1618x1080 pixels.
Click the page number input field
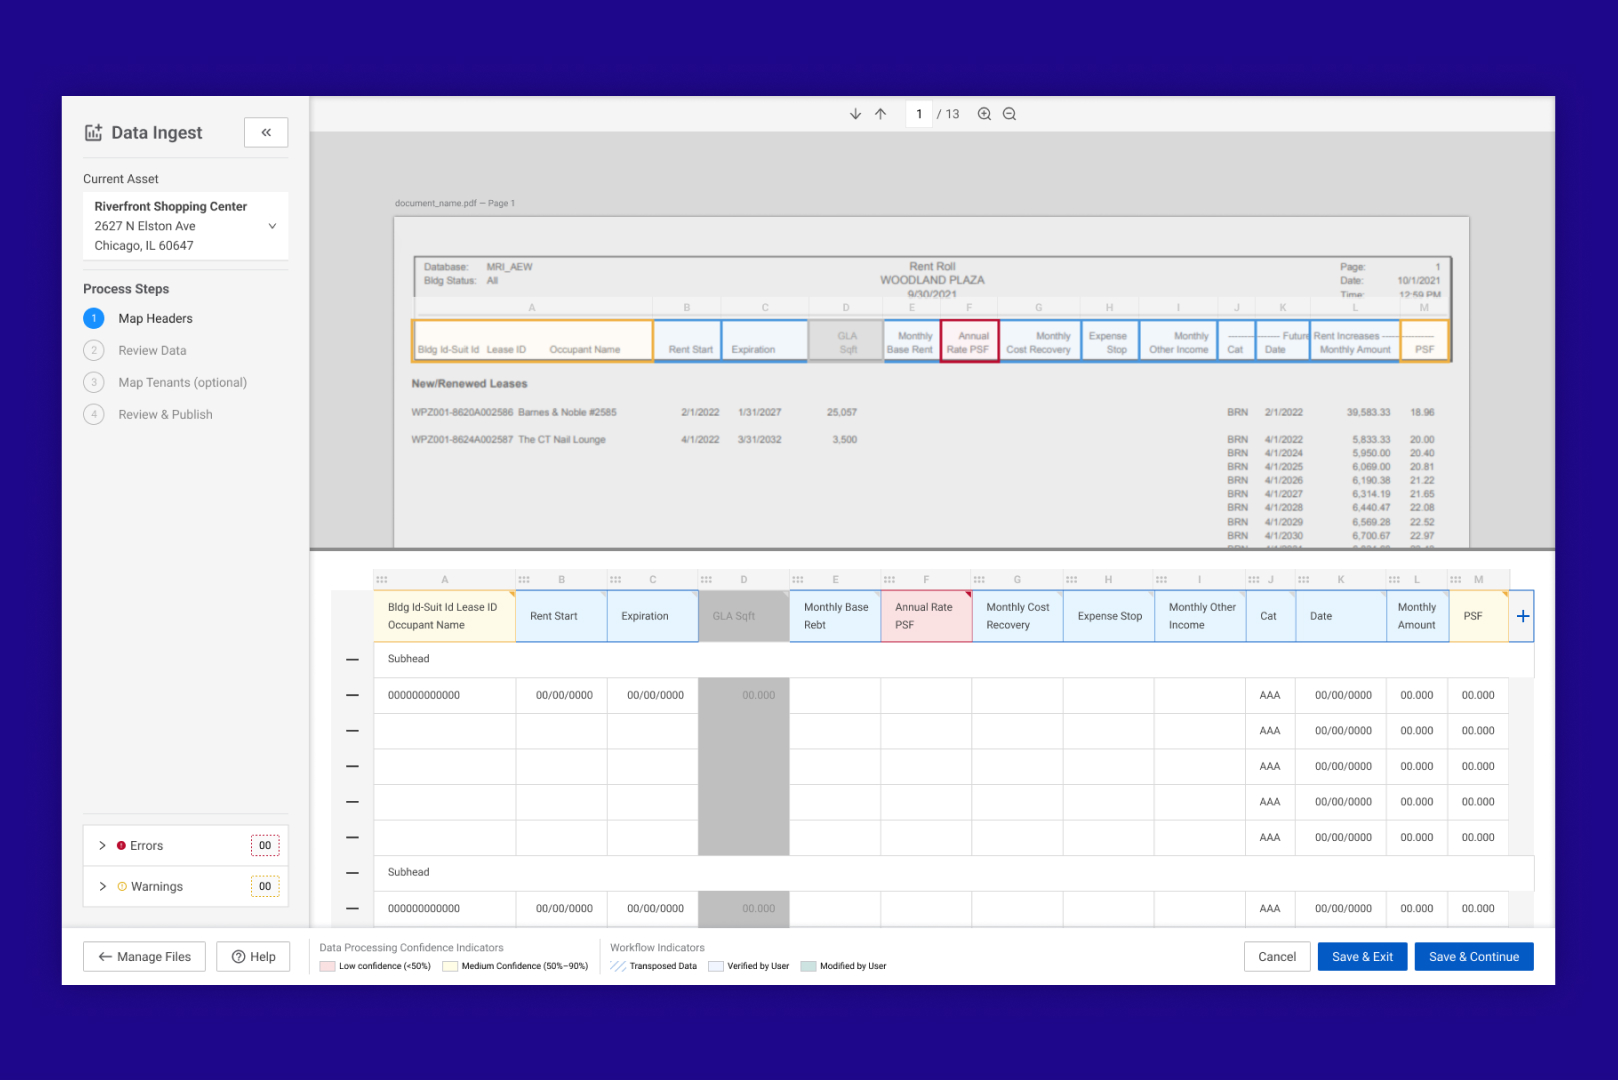pos(919,114)
